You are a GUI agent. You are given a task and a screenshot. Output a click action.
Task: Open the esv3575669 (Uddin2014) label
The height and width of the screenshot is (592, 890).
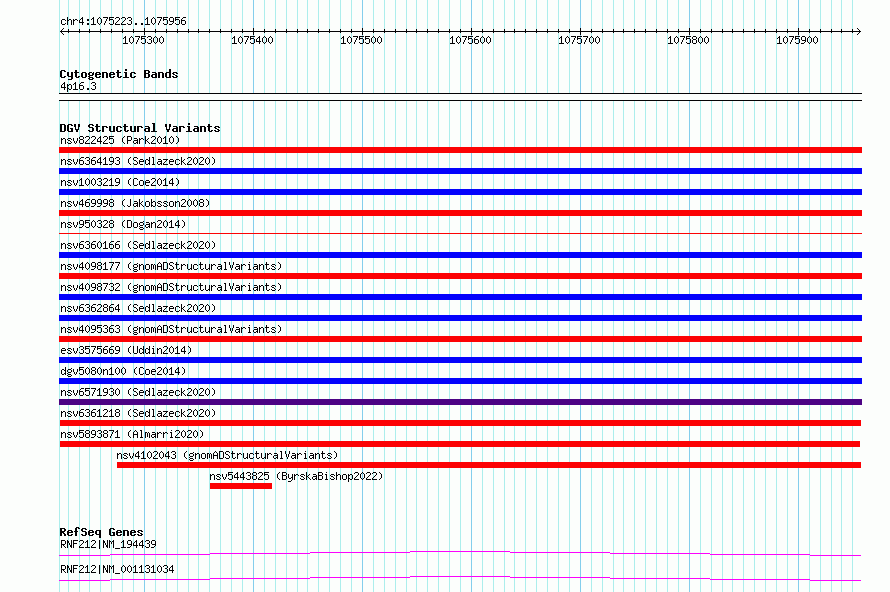[126, 350]
